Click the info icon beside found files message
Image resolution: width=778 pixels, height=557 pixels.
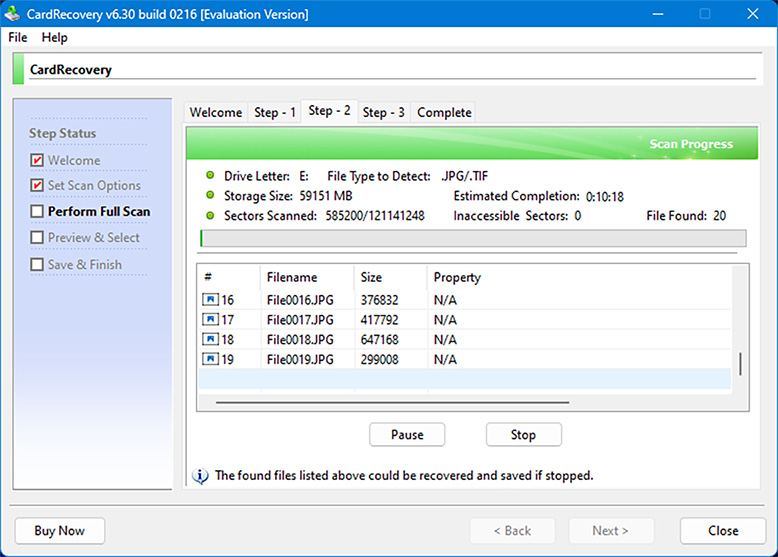(200, 476)
